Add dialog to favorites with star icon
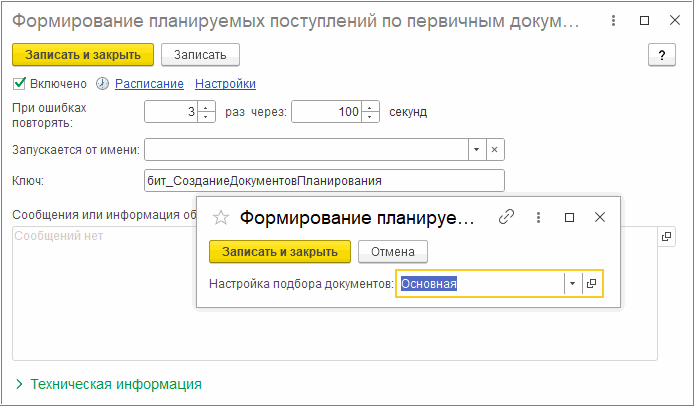Screen dimensions: 694x406 [222, 217]
